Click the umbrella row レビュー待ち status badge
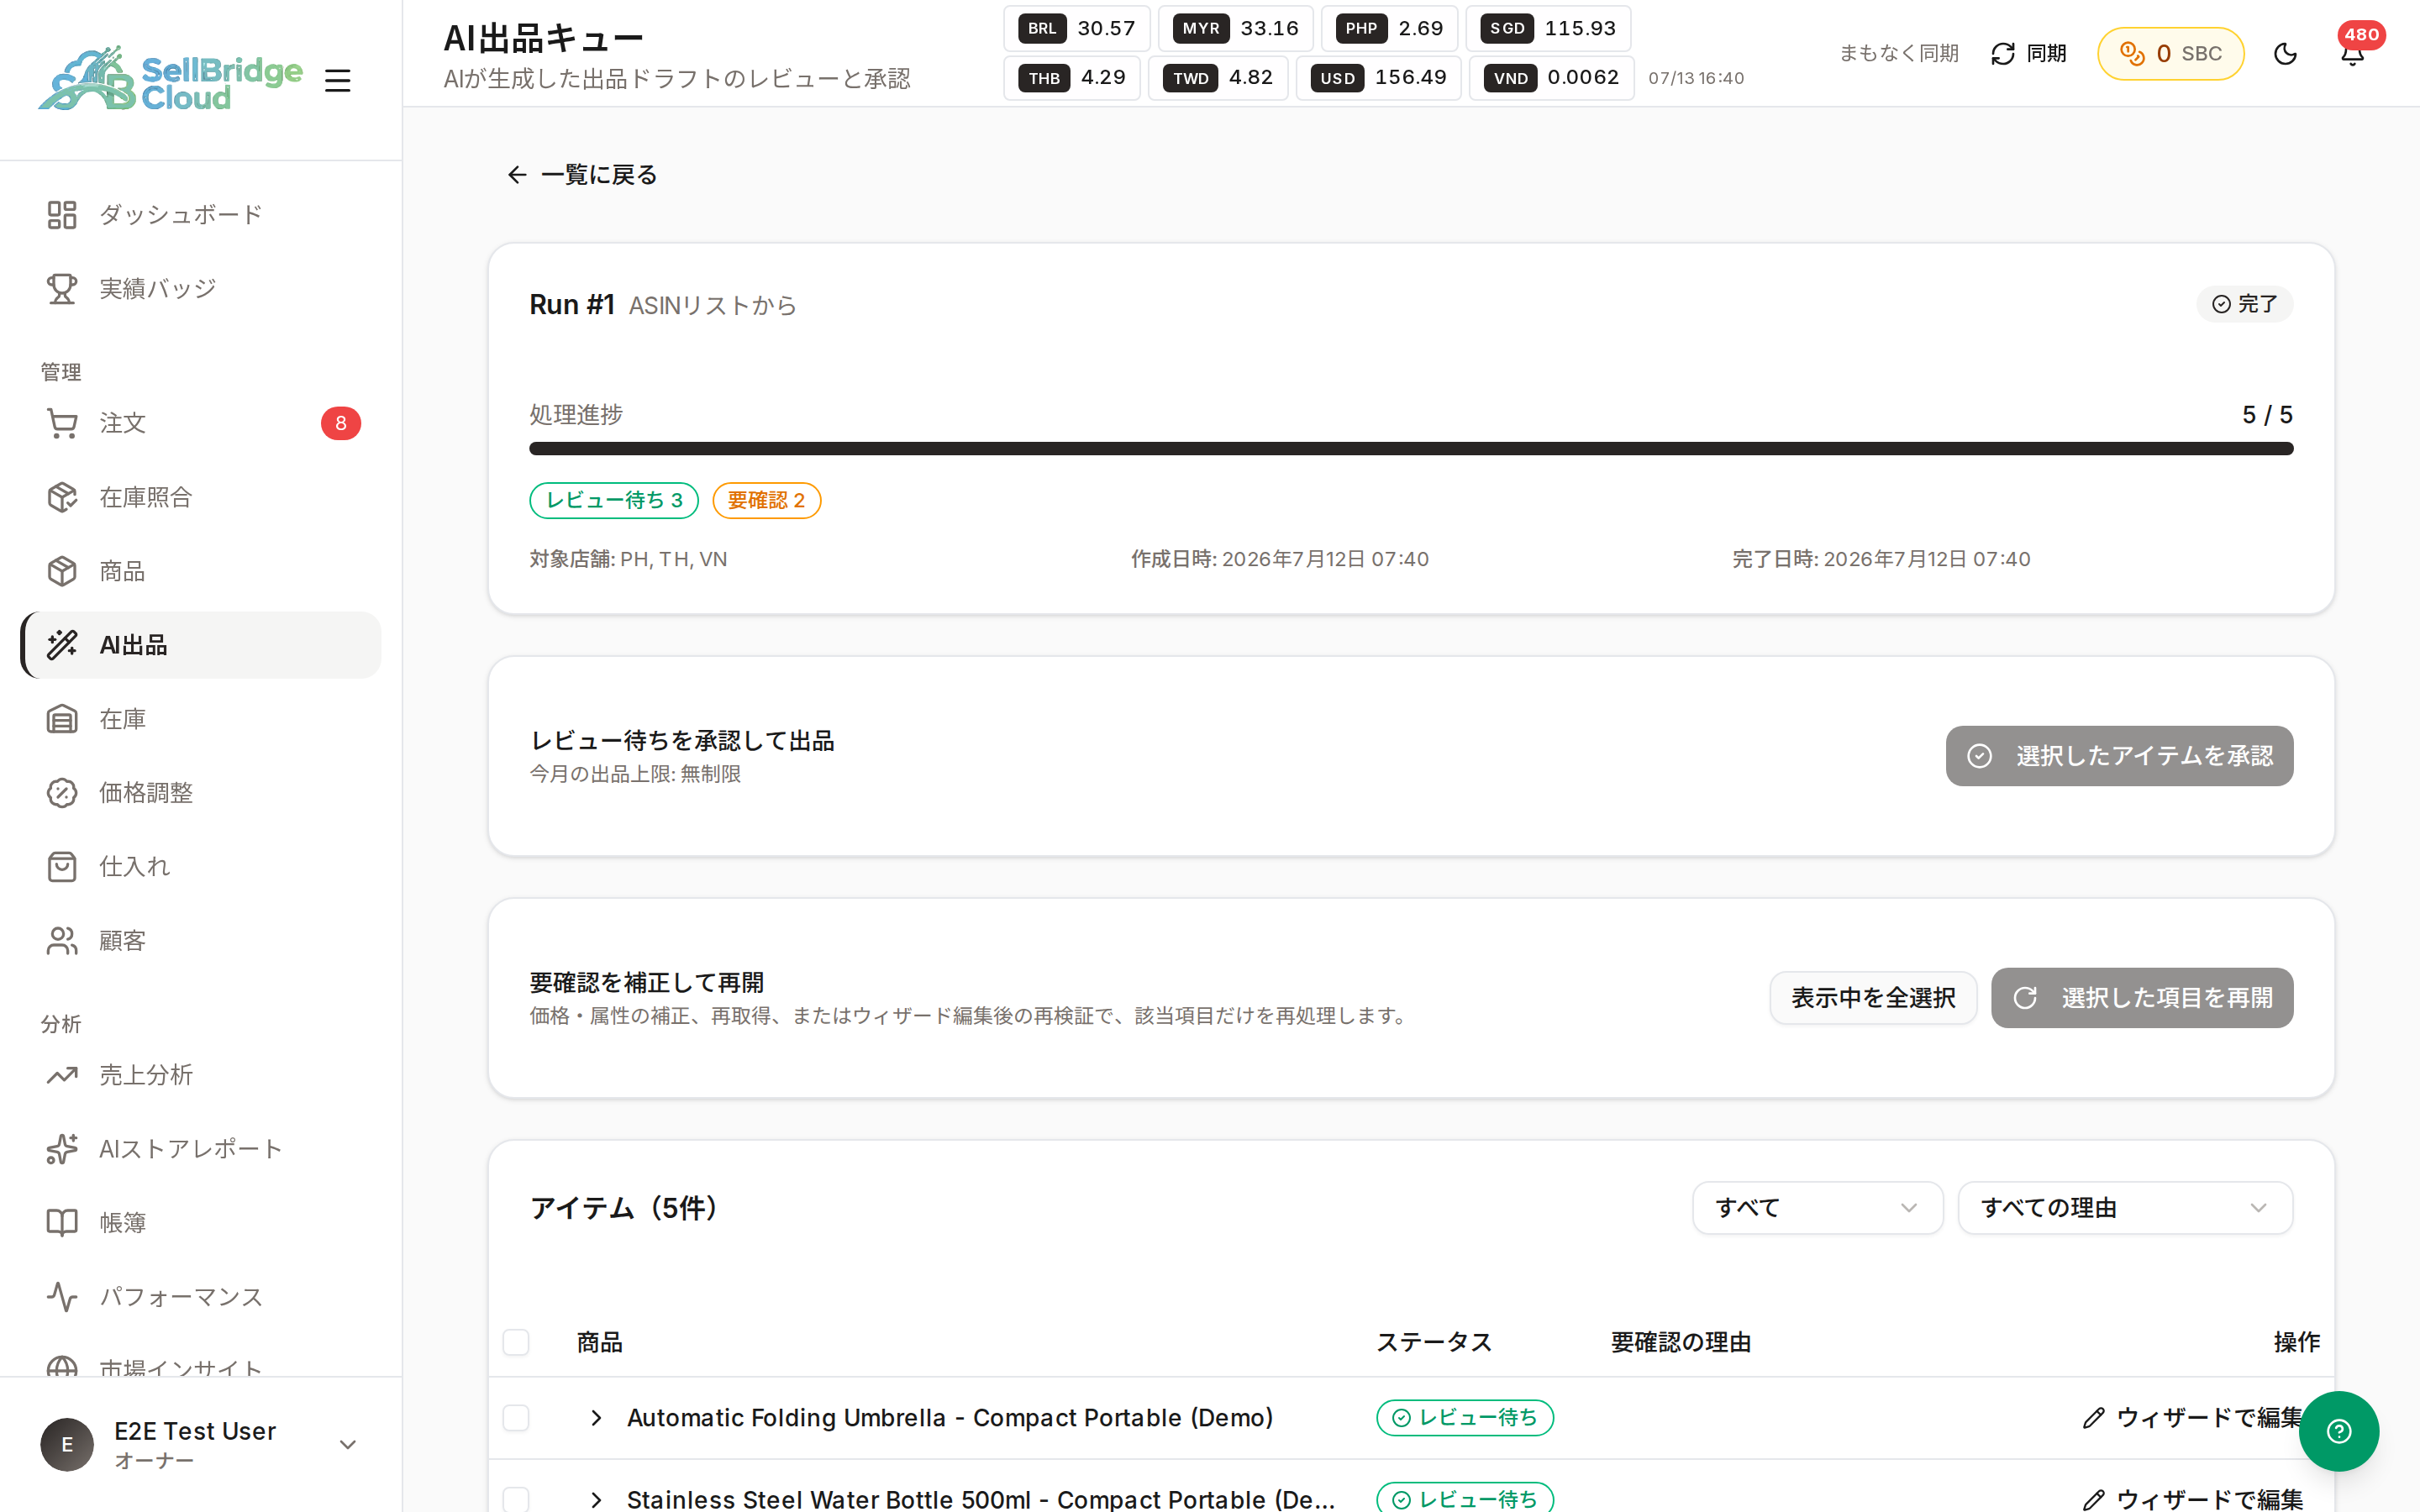The height and width of the screenshot is (1512, 2420). (1464, 1418)
